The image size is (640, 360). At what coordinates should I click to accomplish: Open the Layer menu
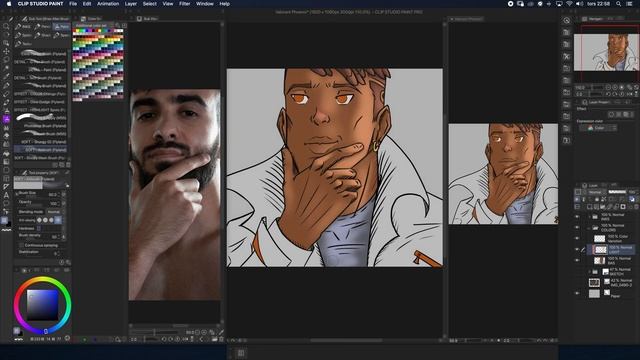pos(131,4)
